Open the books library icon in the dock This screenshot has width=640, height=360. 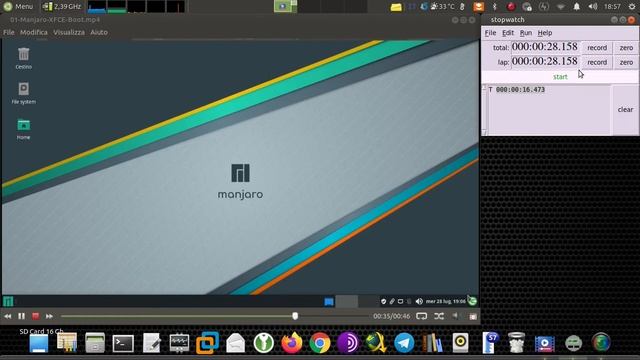(x=432, y=343)
